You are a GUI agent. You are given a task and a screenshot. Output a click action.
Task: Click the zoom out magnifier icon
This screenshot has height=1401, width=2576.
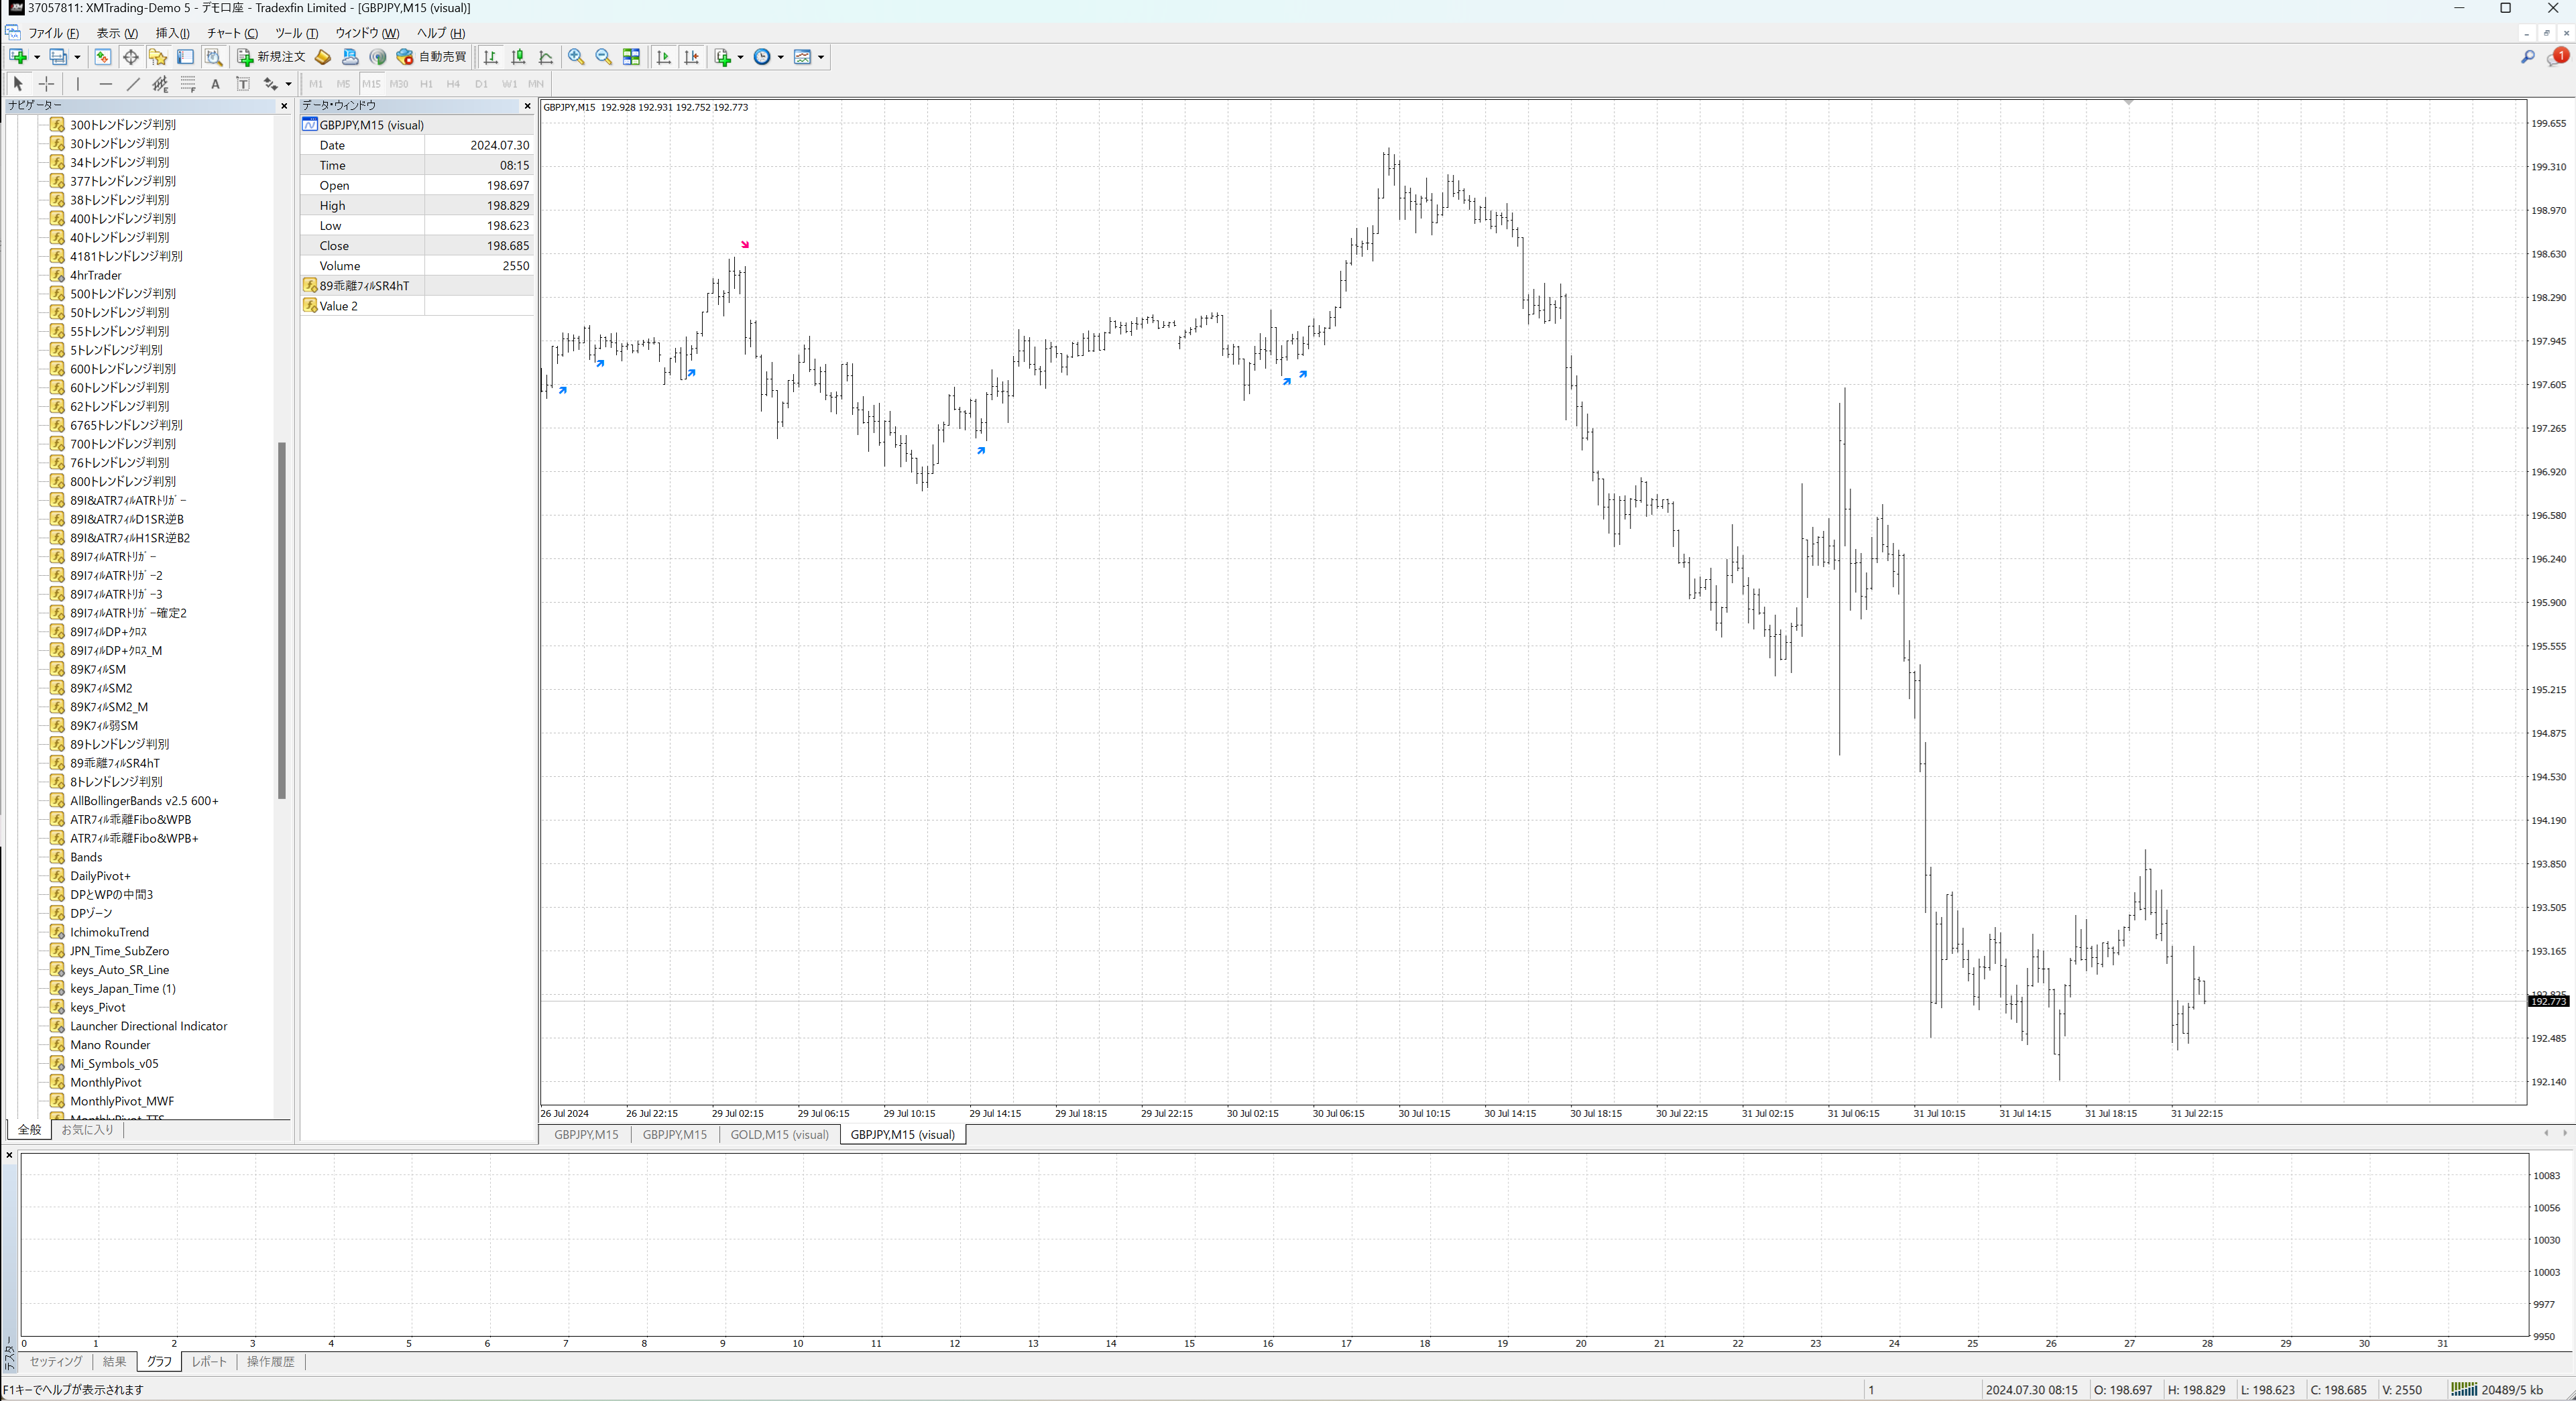point(603,57)
